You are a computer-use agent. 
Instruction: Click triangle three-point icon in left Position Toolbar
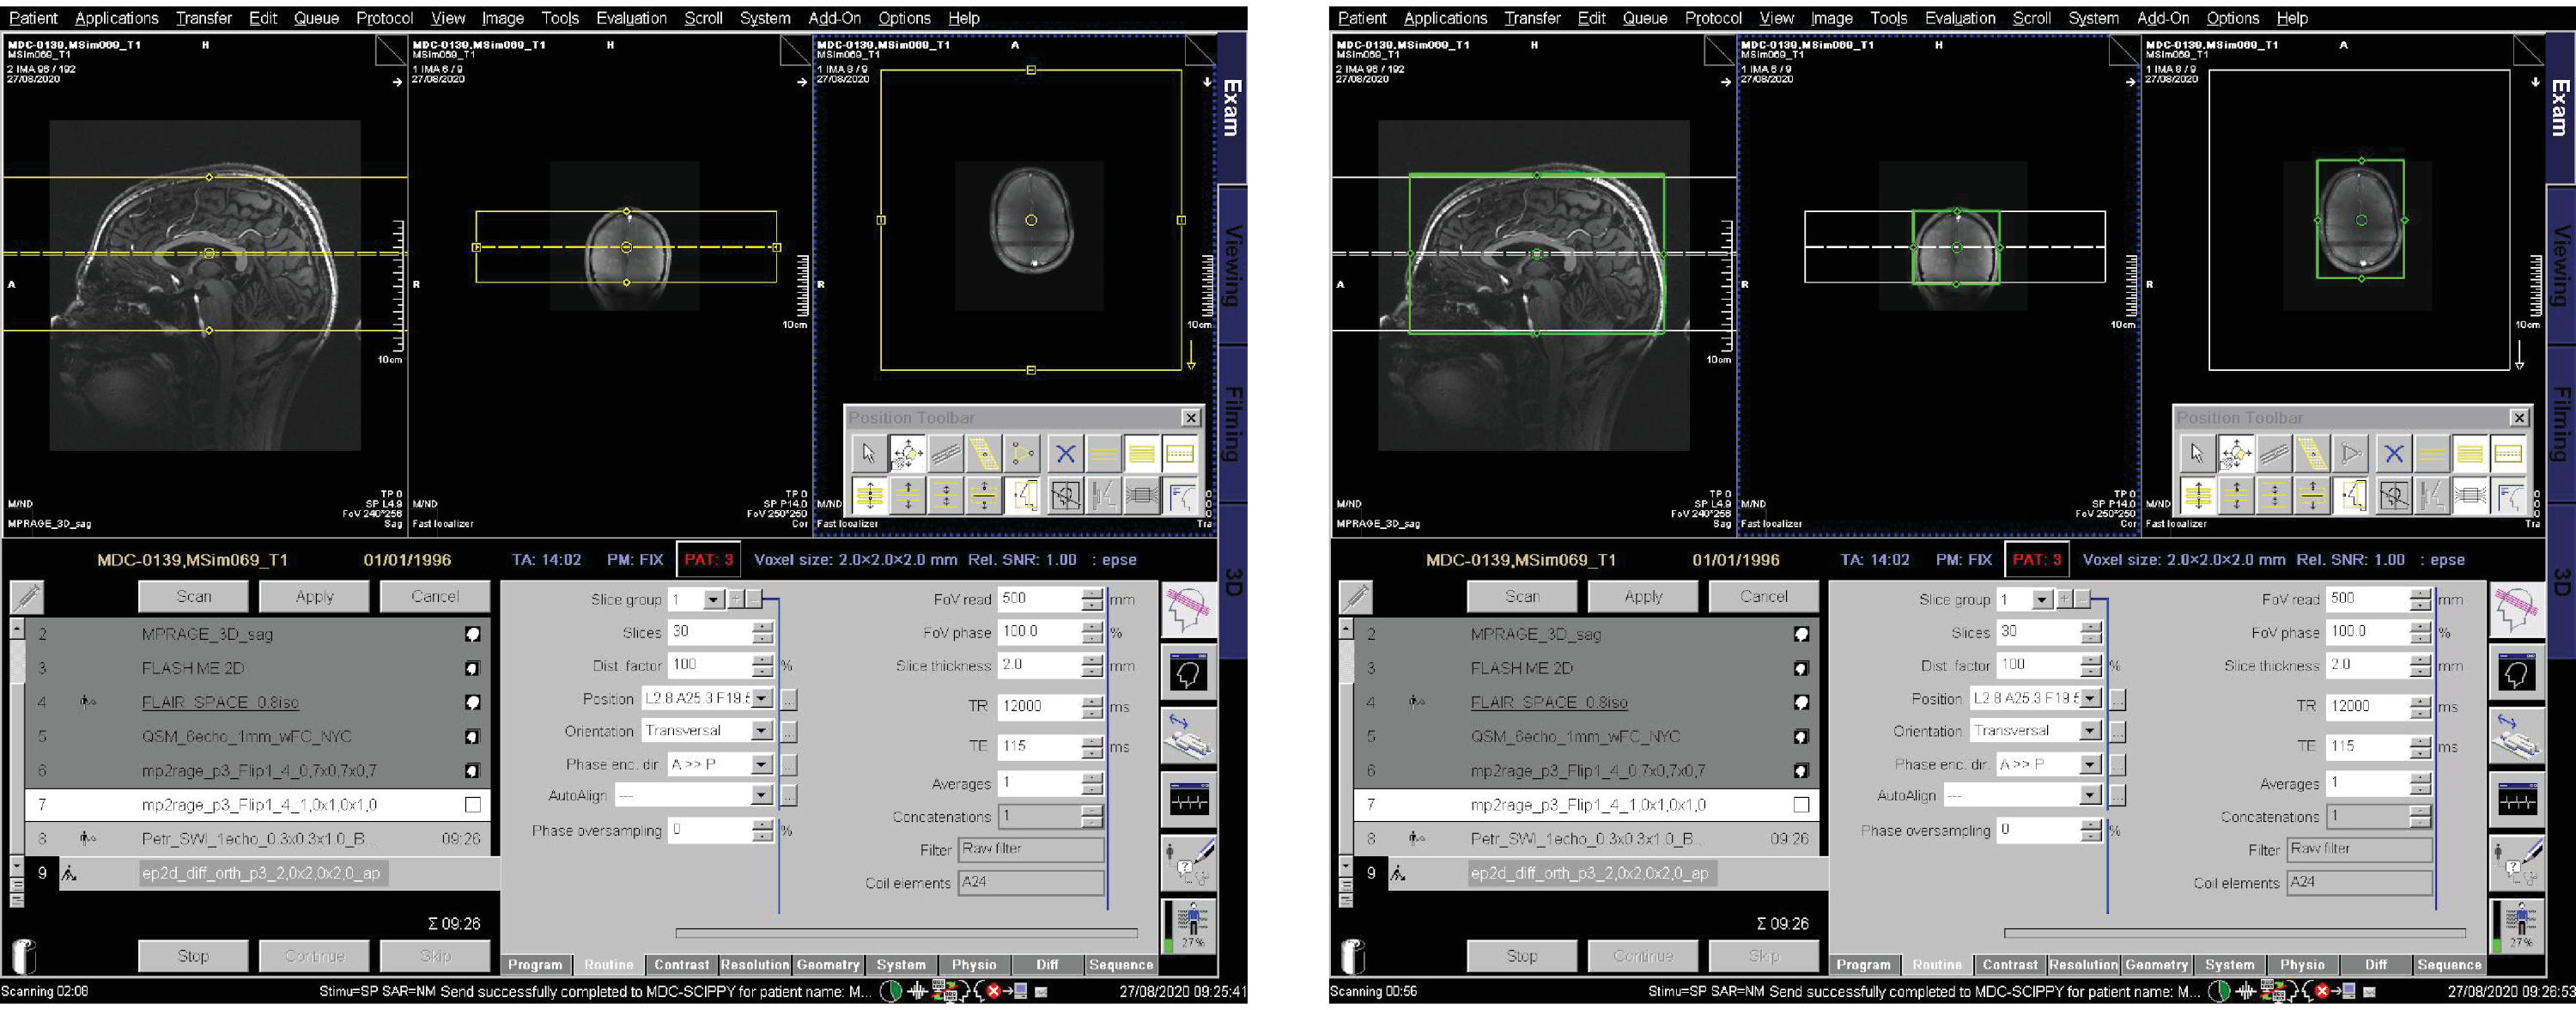point(1022,454)
